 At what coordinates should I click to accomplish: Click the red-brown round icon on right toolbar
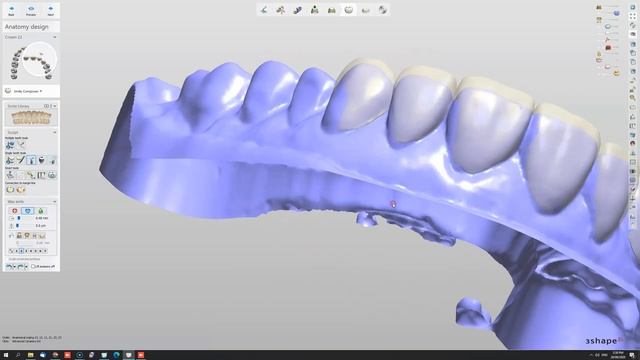tap(633, 143)
